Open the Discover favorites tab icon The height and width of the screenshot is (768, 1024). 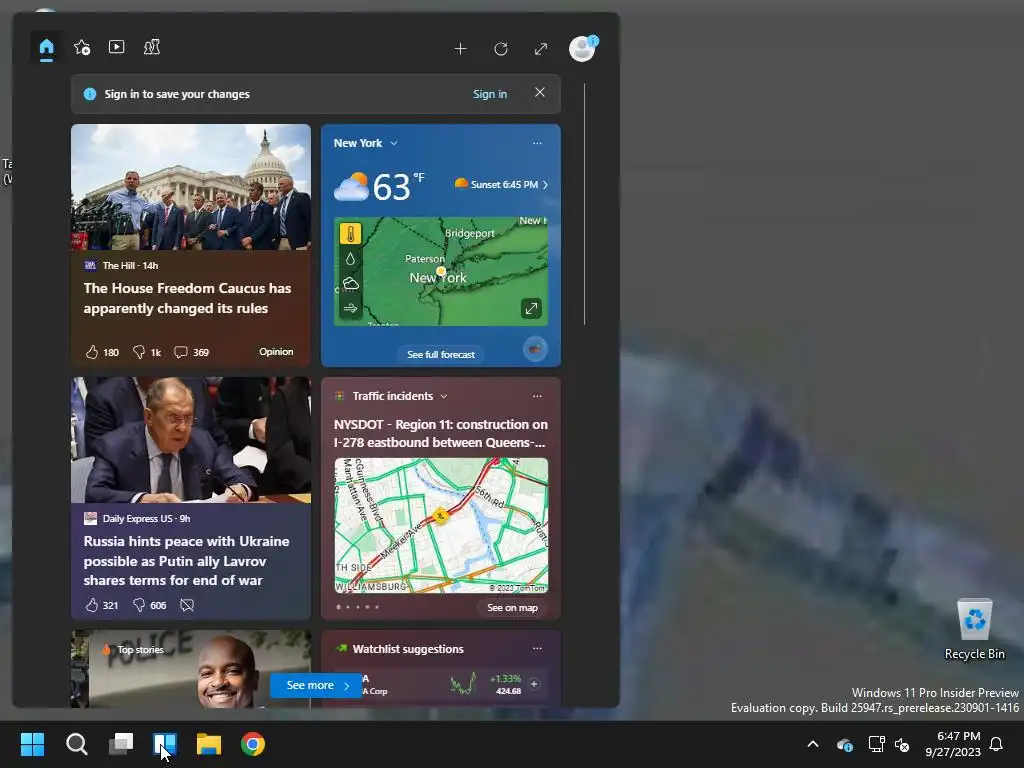[x=82, y=47]
